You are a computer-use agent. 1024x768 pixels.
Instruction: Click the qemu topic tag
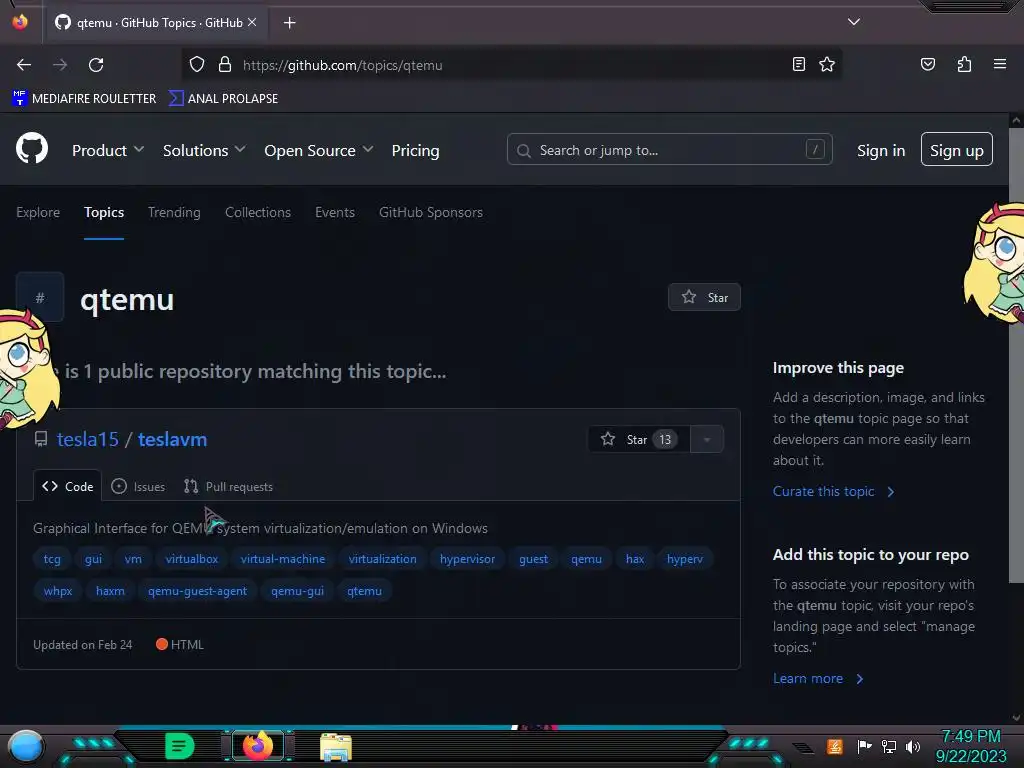point(586,559)
